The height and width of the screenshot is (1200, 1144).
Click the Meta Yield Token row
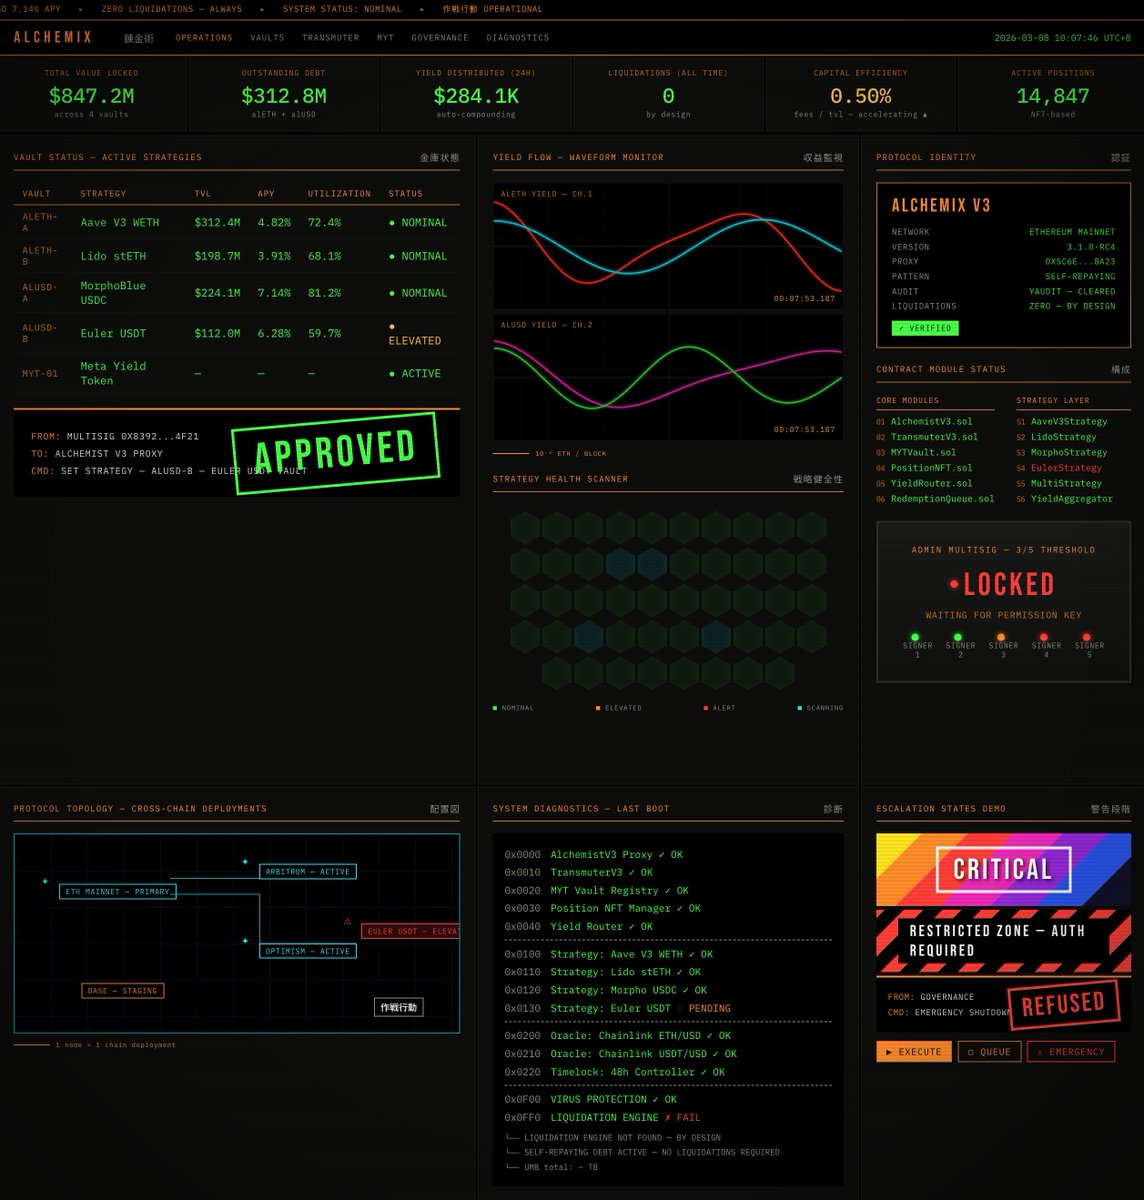[237, 373]
